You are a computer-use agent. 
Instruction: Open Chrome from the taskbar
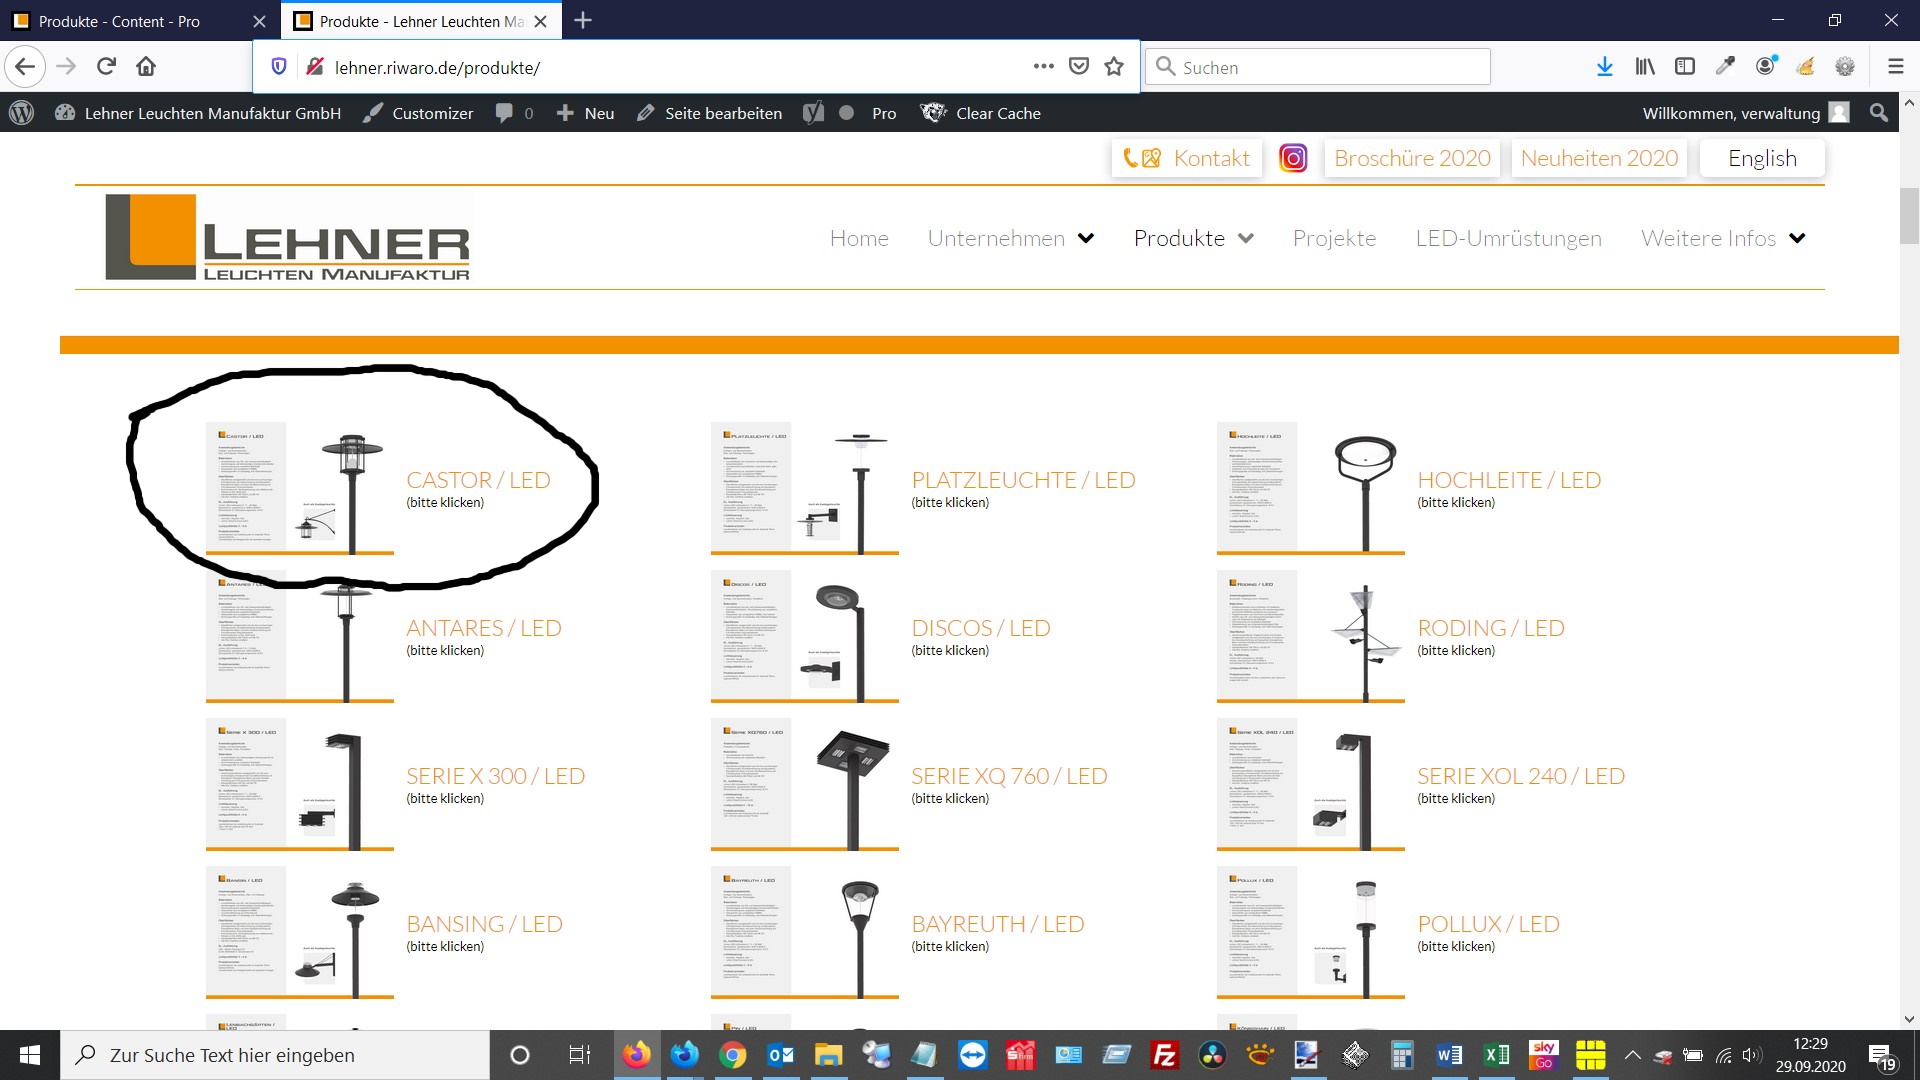733,1055
